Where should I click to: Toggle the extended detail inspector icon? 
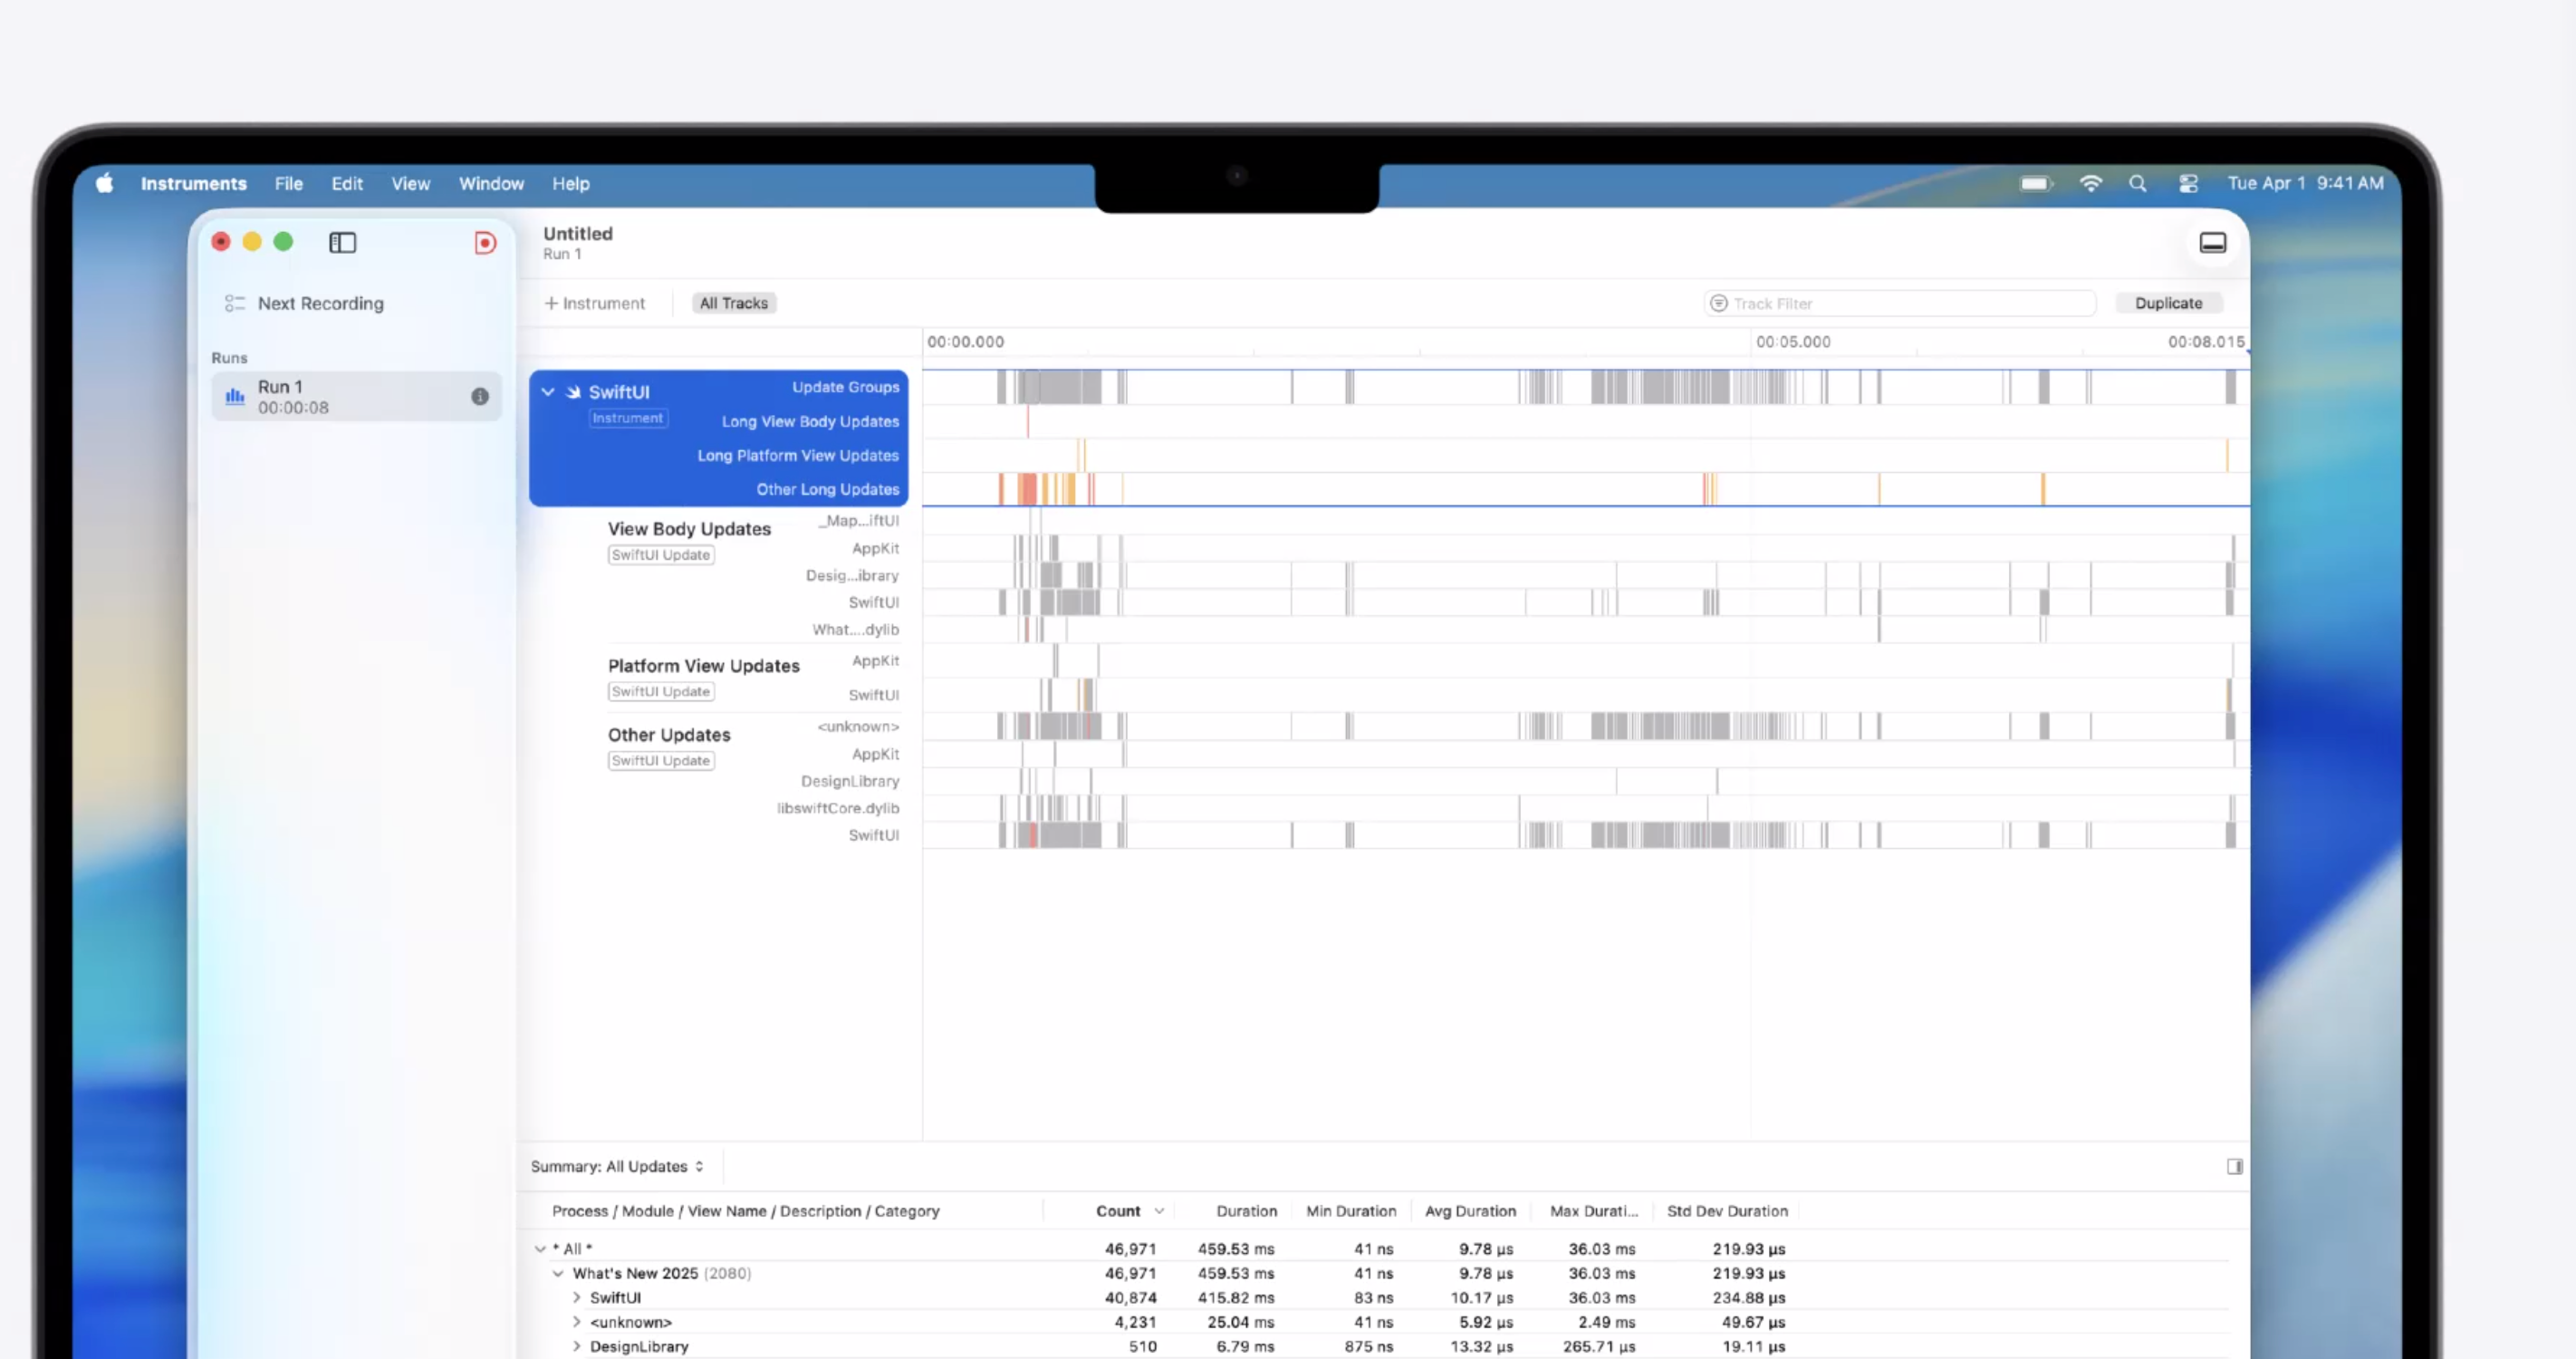coord(2234,1167)
